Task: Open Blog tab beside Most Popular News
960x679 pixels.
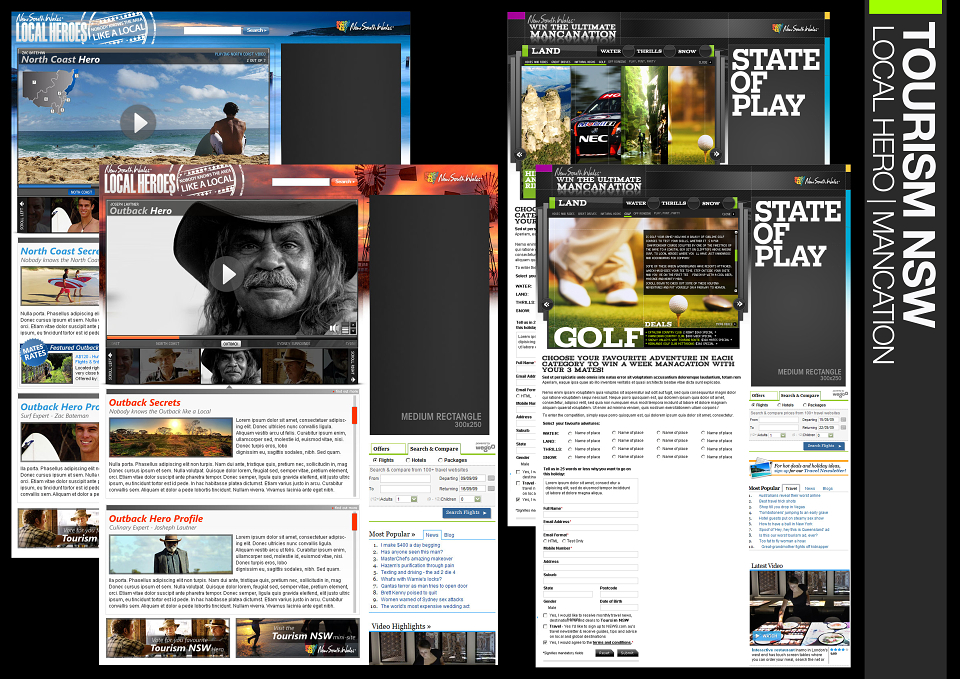Action: coord(449,535)
